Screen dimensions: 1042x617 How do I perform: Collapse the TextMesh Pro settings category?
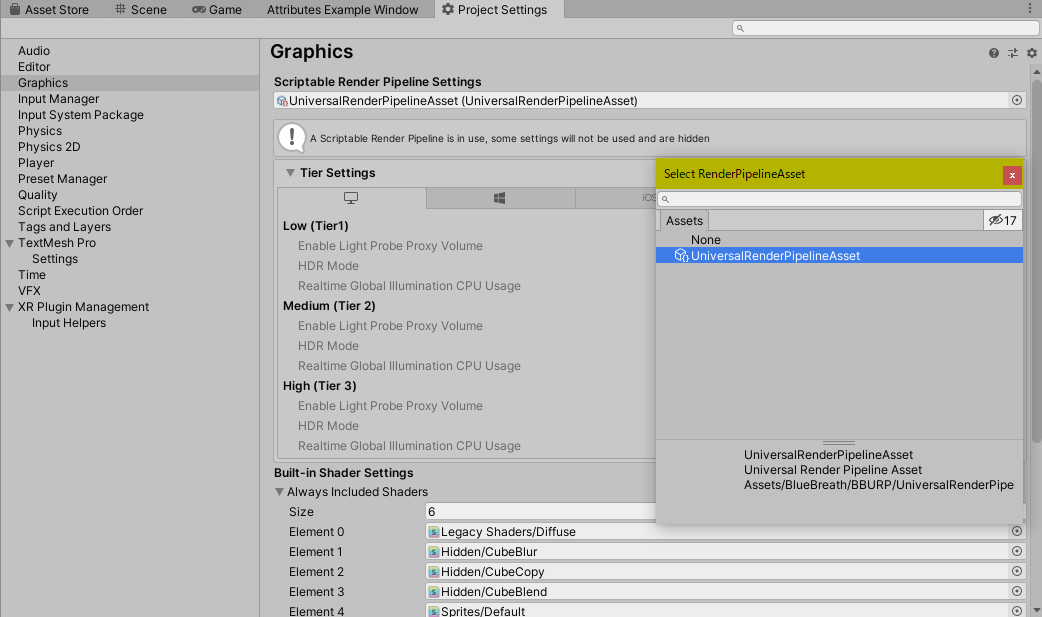click(10, 243)
